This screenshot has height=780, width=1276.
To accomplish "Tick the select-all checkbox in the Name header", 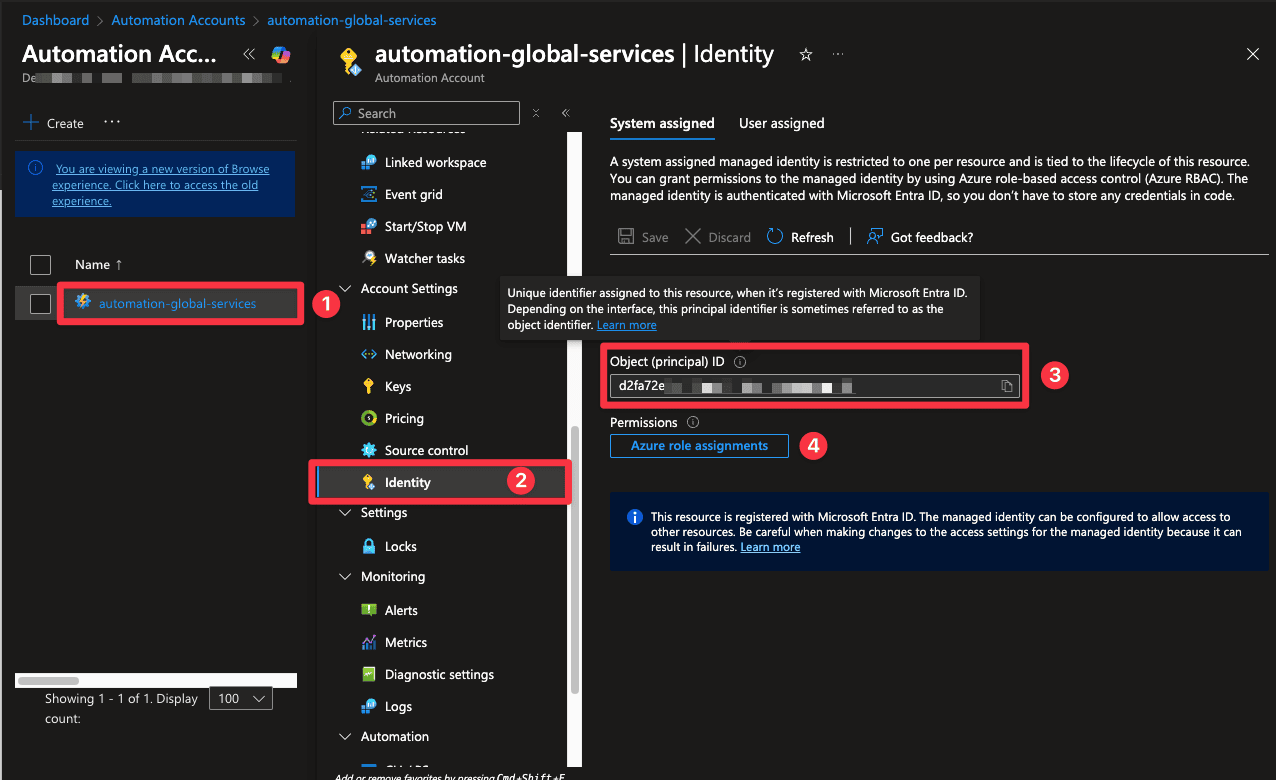I will click(40, 265).
